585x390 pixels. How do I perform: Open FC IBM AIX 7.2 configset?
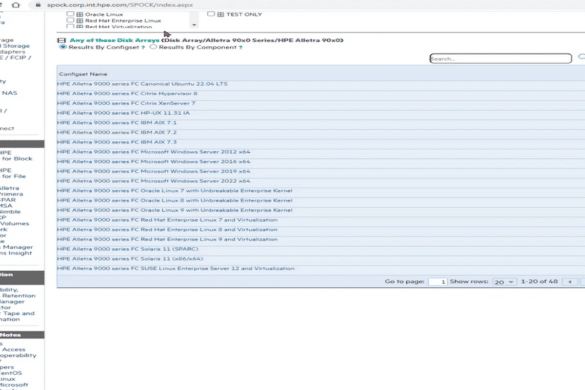click(117, 132)
